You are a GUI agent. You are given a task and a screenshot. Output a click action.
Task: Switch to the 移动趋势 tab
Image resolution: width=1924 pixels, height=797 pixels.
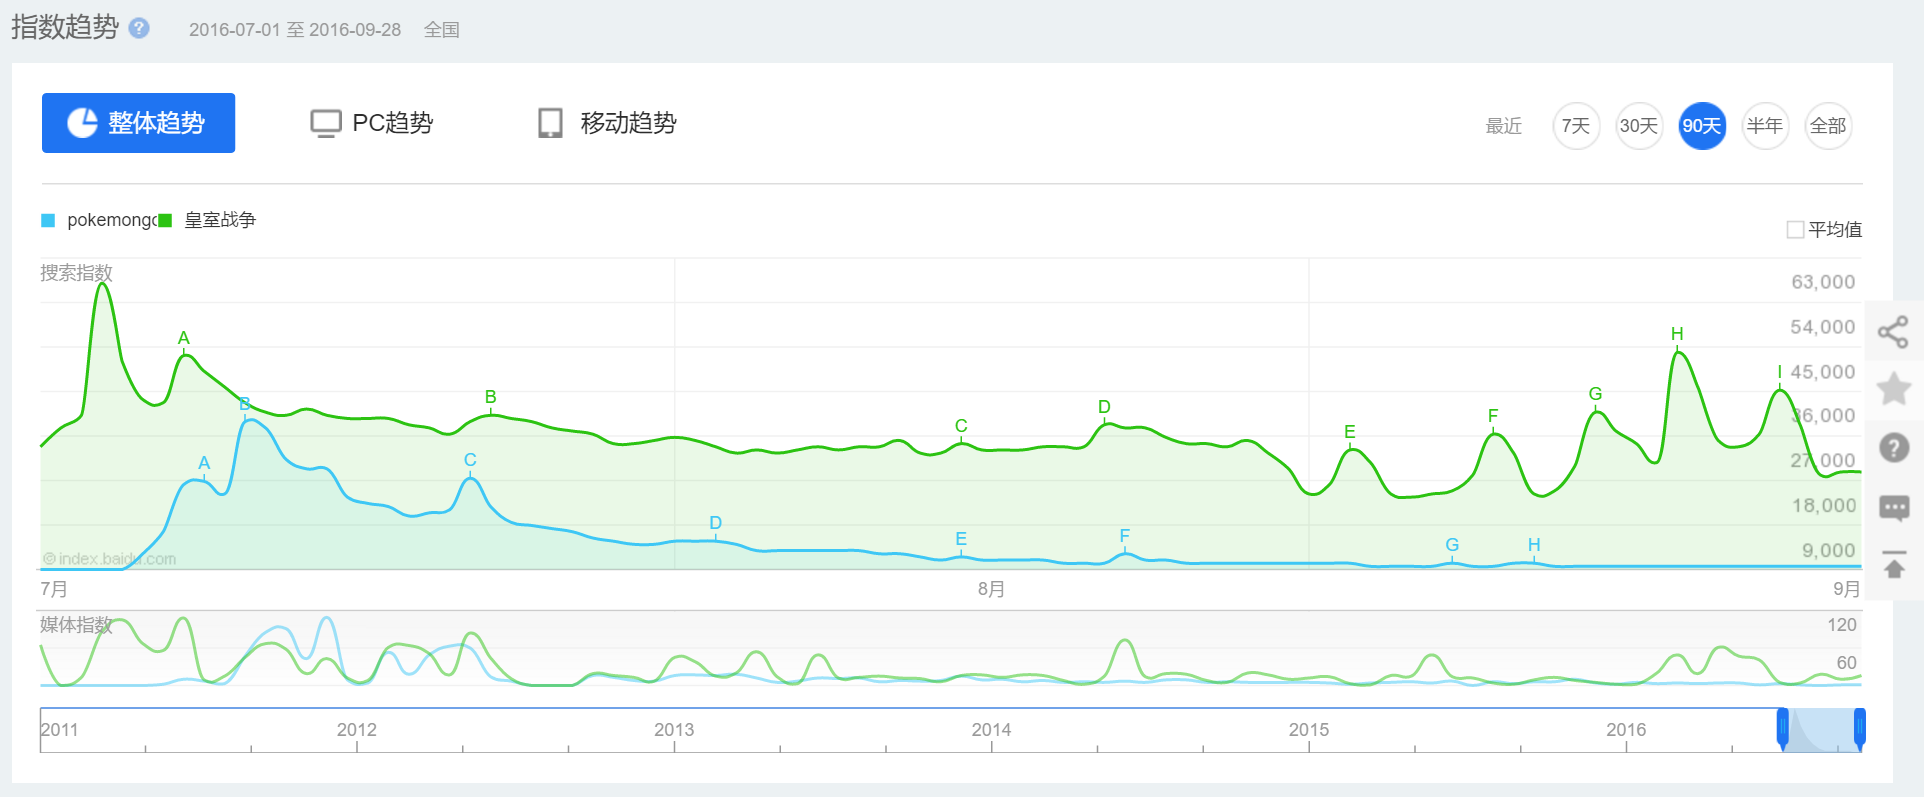click(607, 123)
